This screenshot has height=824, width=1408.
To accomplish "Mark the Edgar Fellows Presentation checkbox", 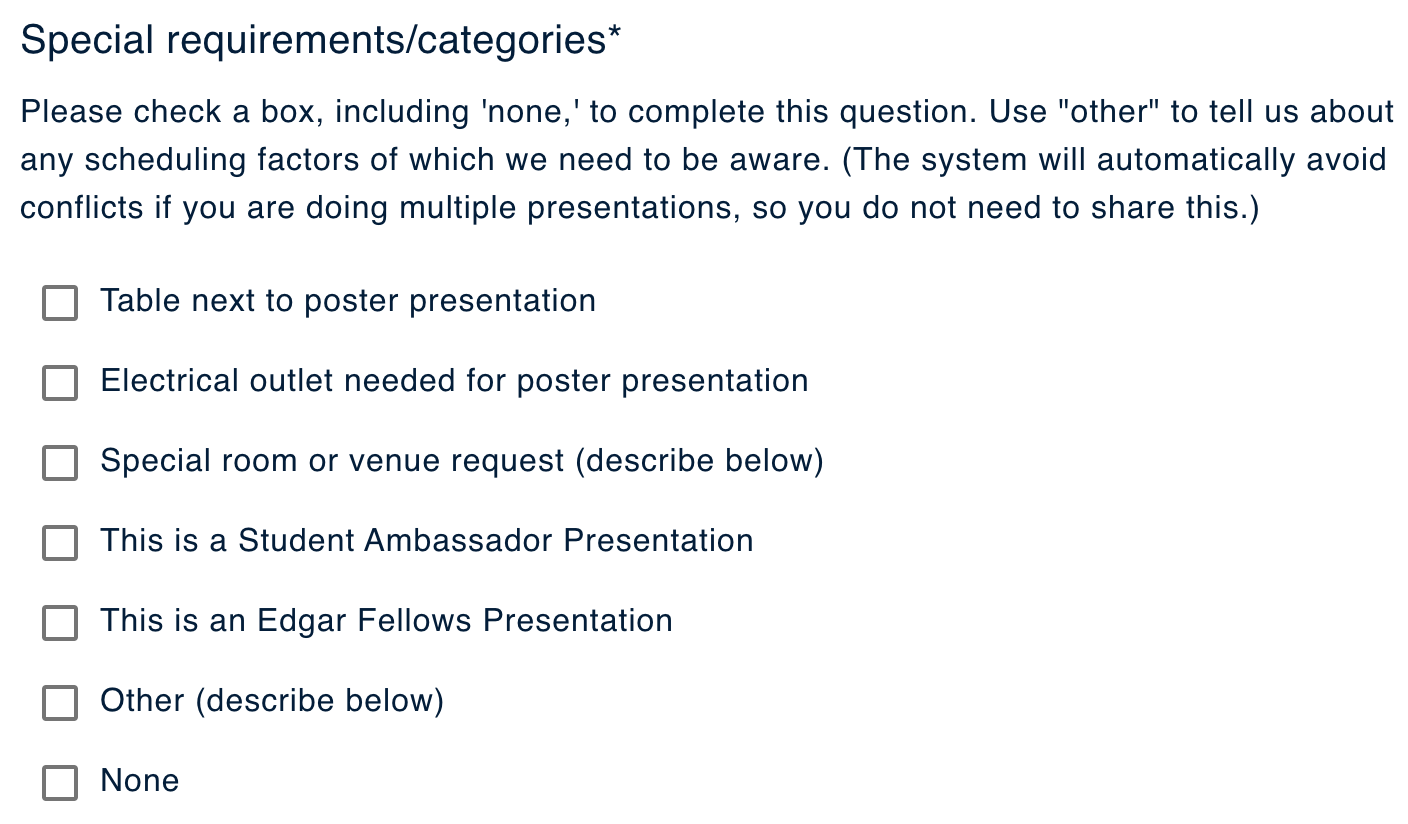I will (60, 623).
